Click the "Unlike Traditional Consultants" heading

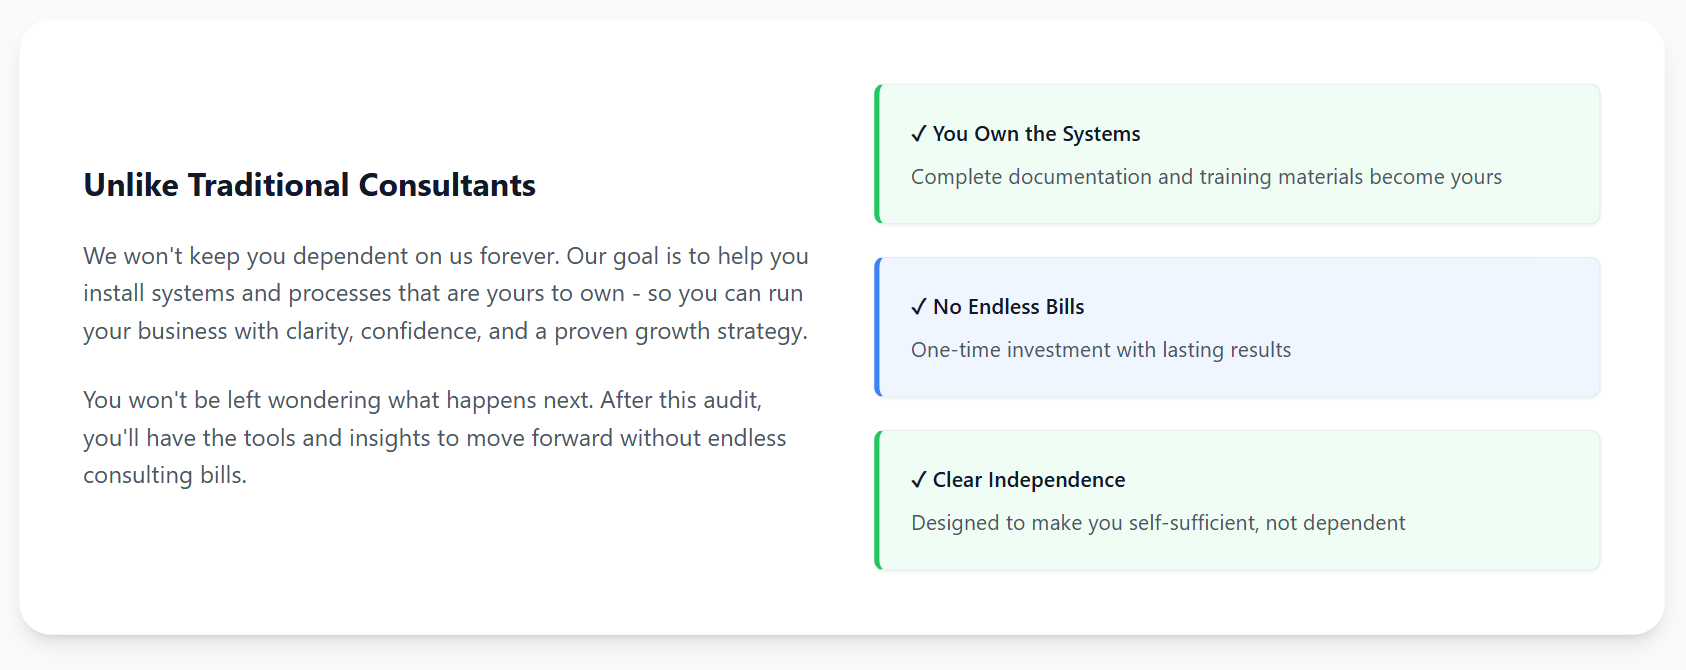(x=310, y=185)
